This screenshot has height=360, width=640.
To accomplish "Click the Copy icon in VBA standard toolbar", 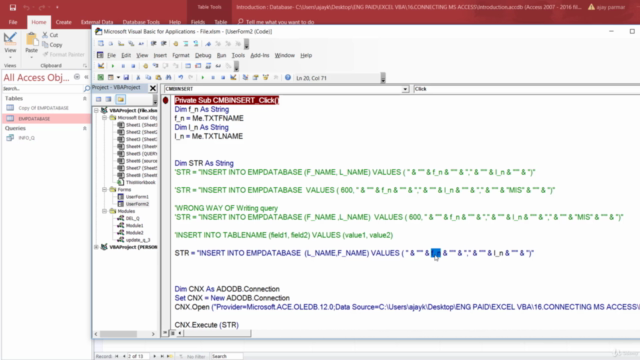I will tap(149, 78).
